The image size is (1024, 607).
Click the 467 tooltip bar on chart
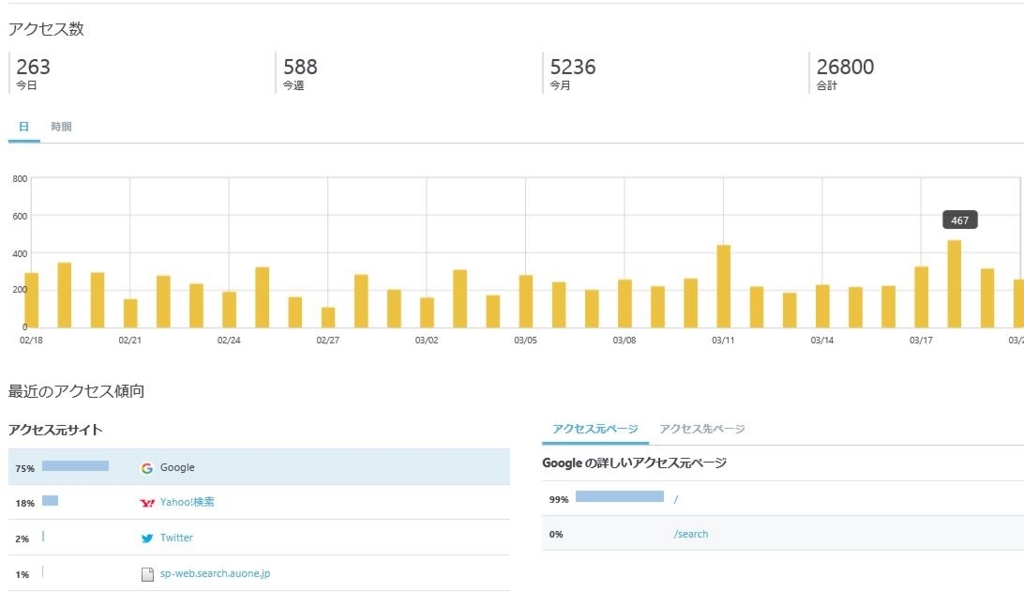click(x=954, y=284)
